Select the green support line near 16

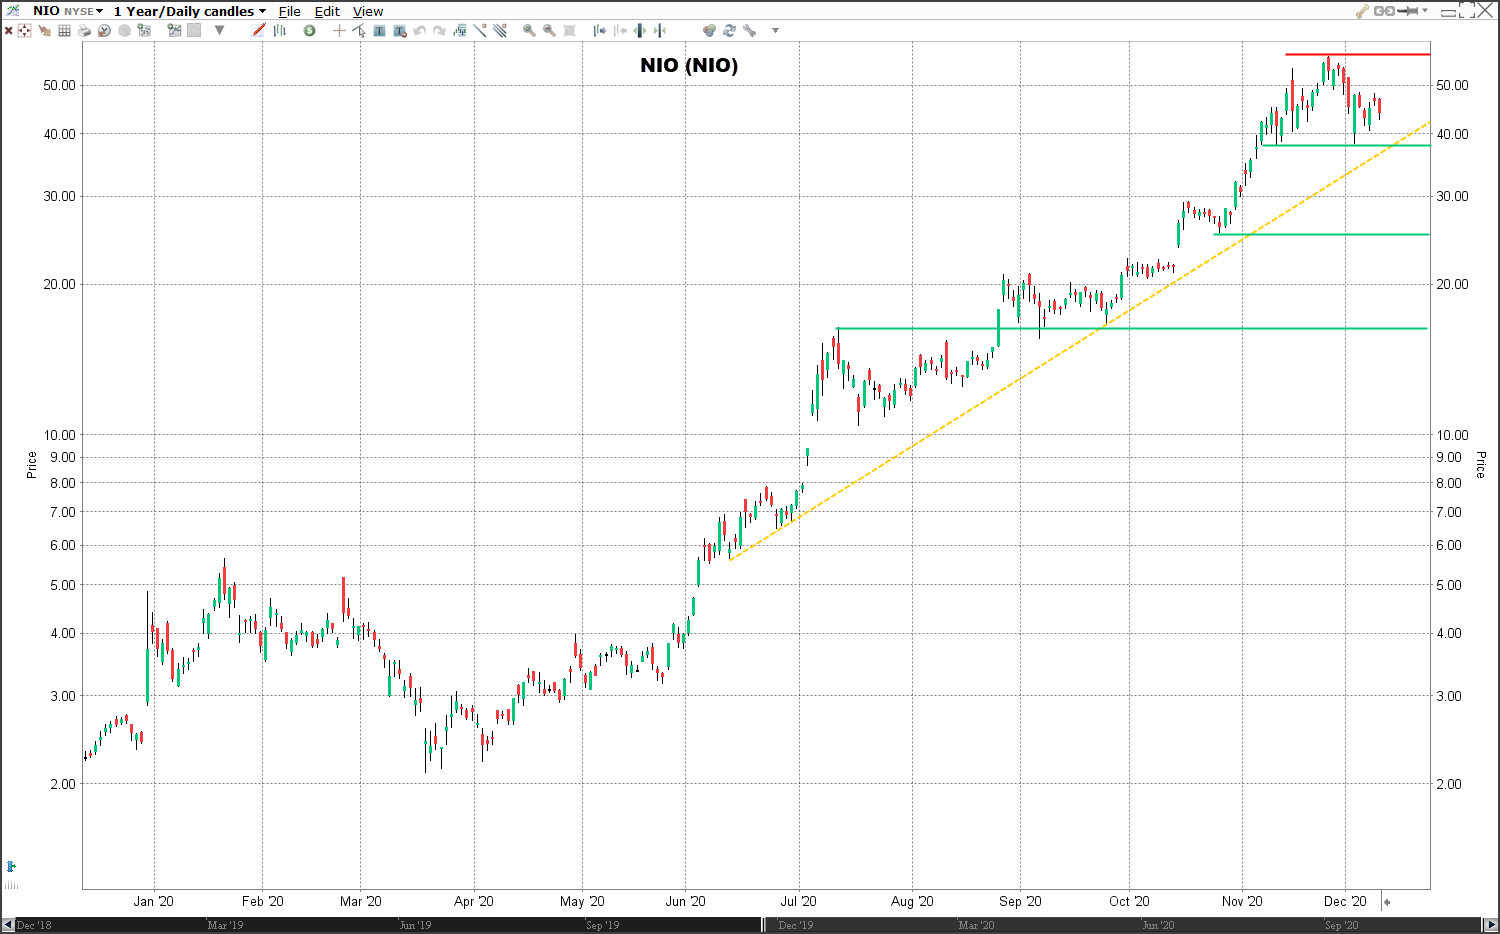(1132, 328)
